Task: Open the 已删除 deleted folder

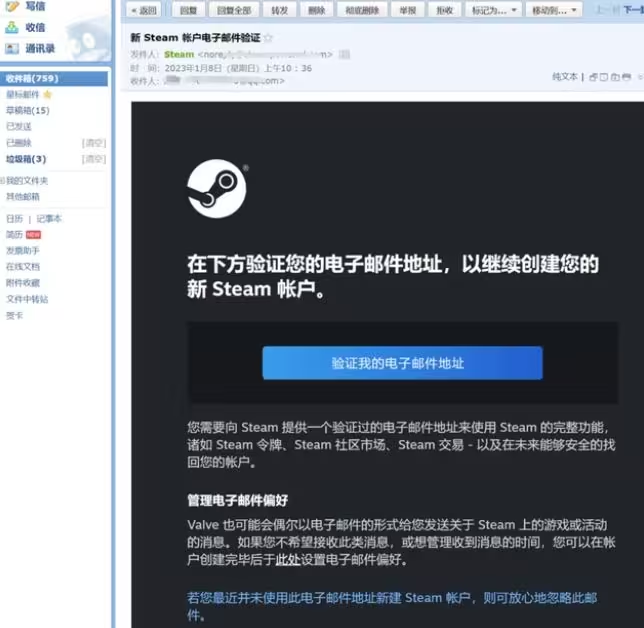Action: [18, 143]
